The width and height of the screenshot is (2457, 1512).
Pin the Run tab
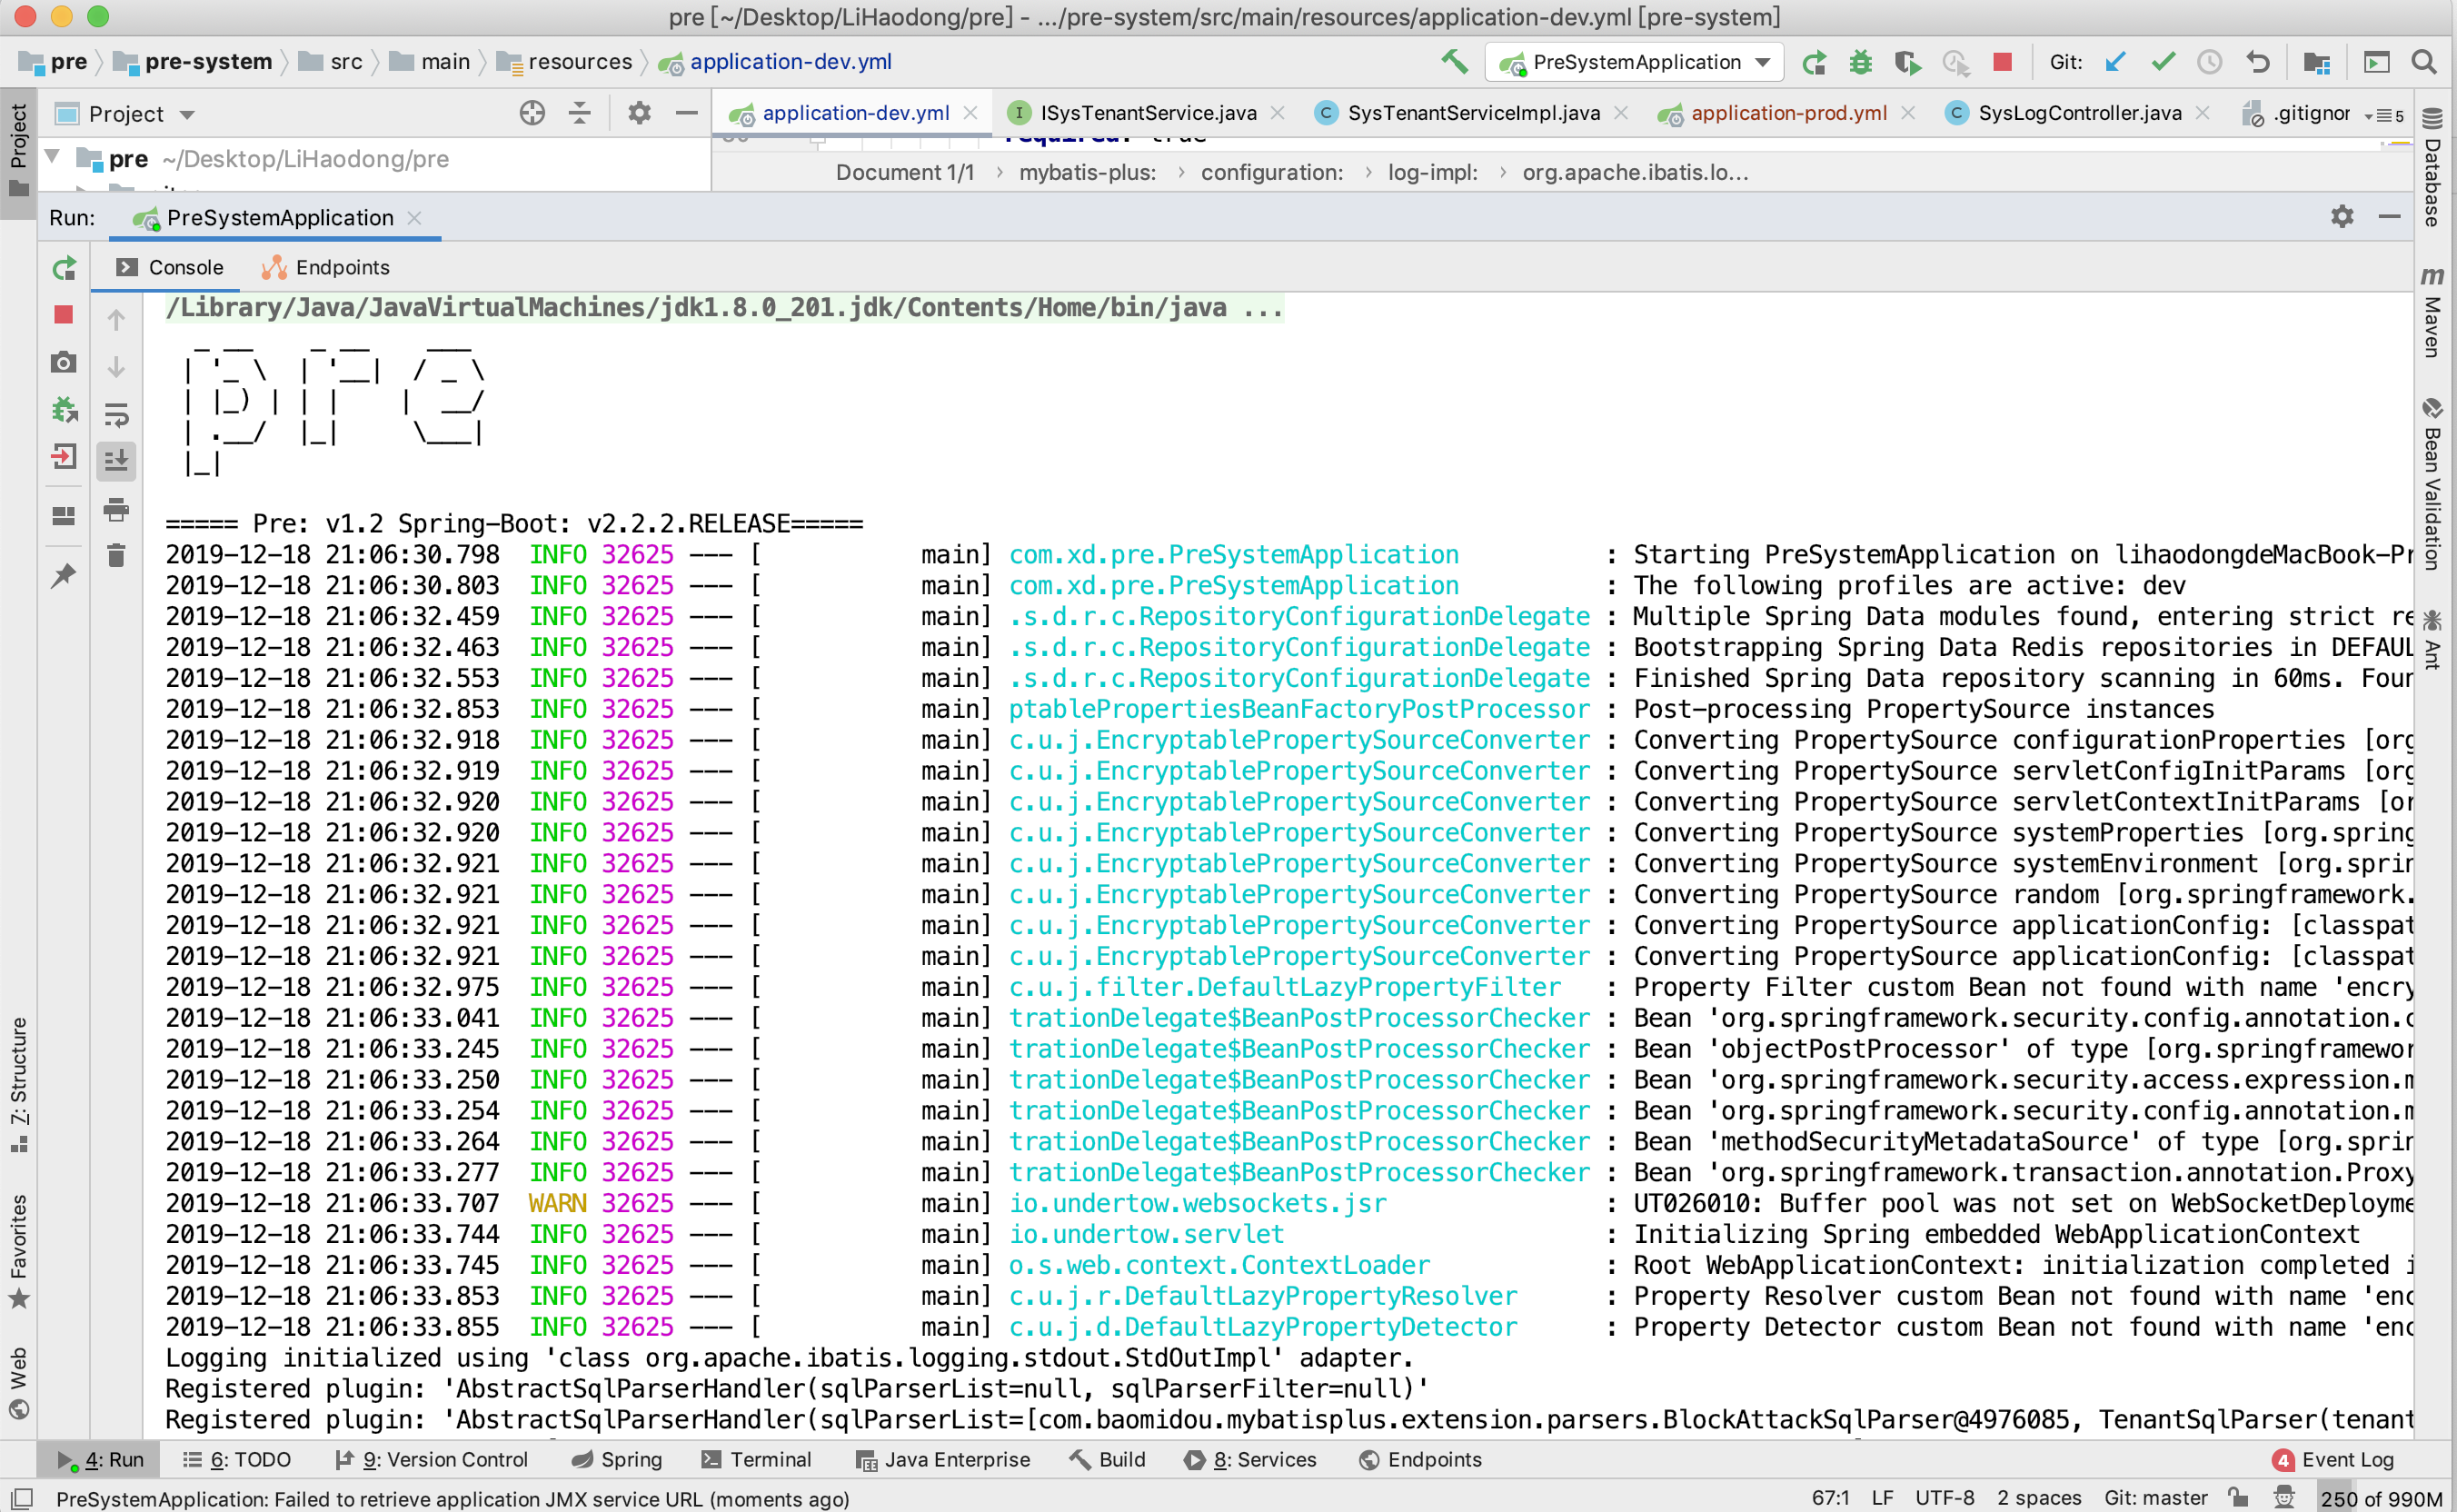(64, 575)
